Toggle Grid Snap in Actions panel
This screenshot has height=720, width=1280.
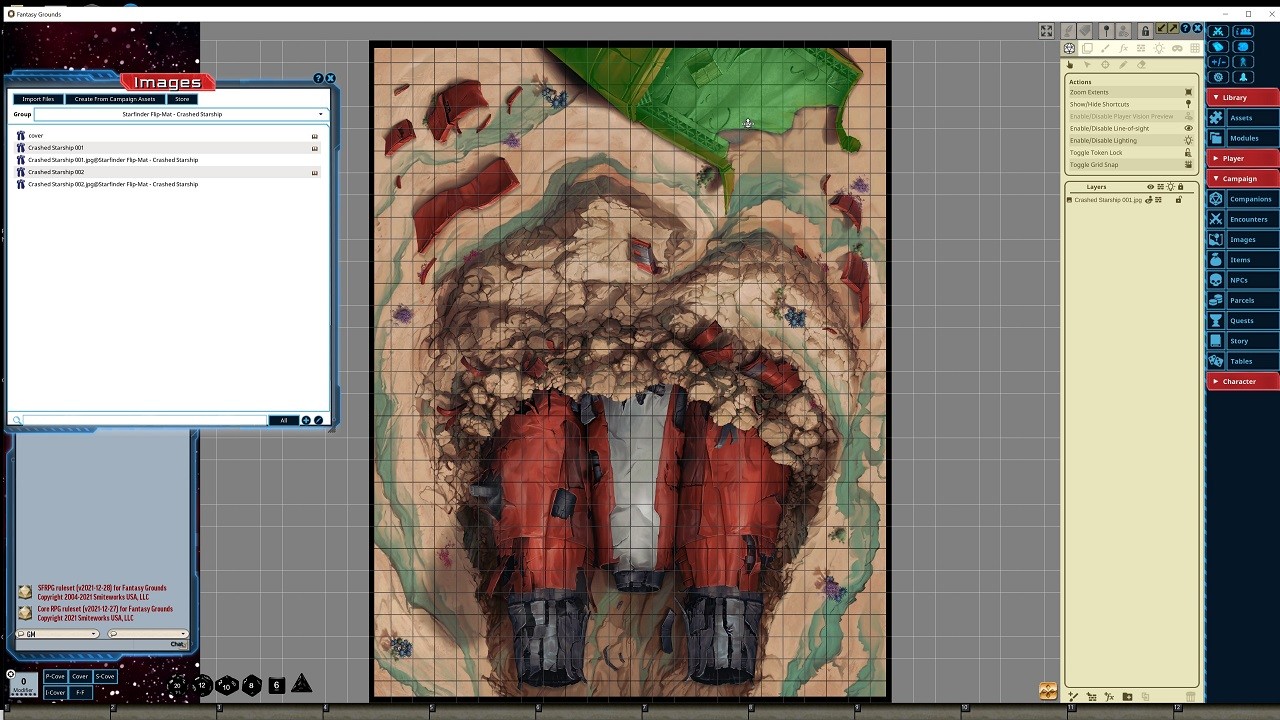coord(1188,165)
